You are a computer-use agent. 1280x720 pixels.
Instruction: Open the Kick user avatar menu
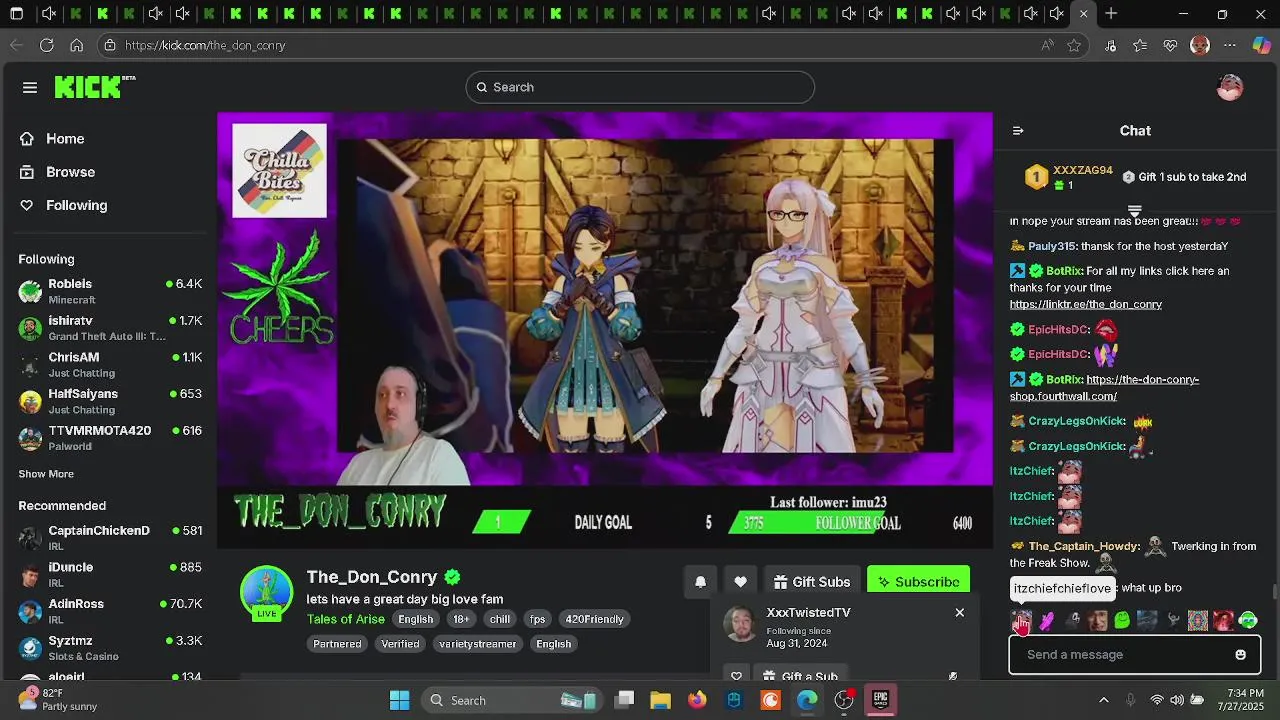(1230, 87)
